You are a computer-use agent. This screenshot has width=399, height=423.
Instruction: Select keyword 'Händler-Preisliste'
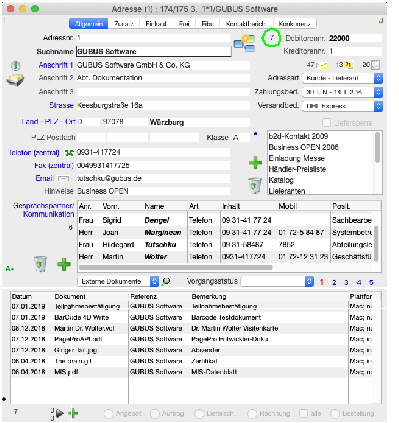pyautogui.click(x=297, y=169)
